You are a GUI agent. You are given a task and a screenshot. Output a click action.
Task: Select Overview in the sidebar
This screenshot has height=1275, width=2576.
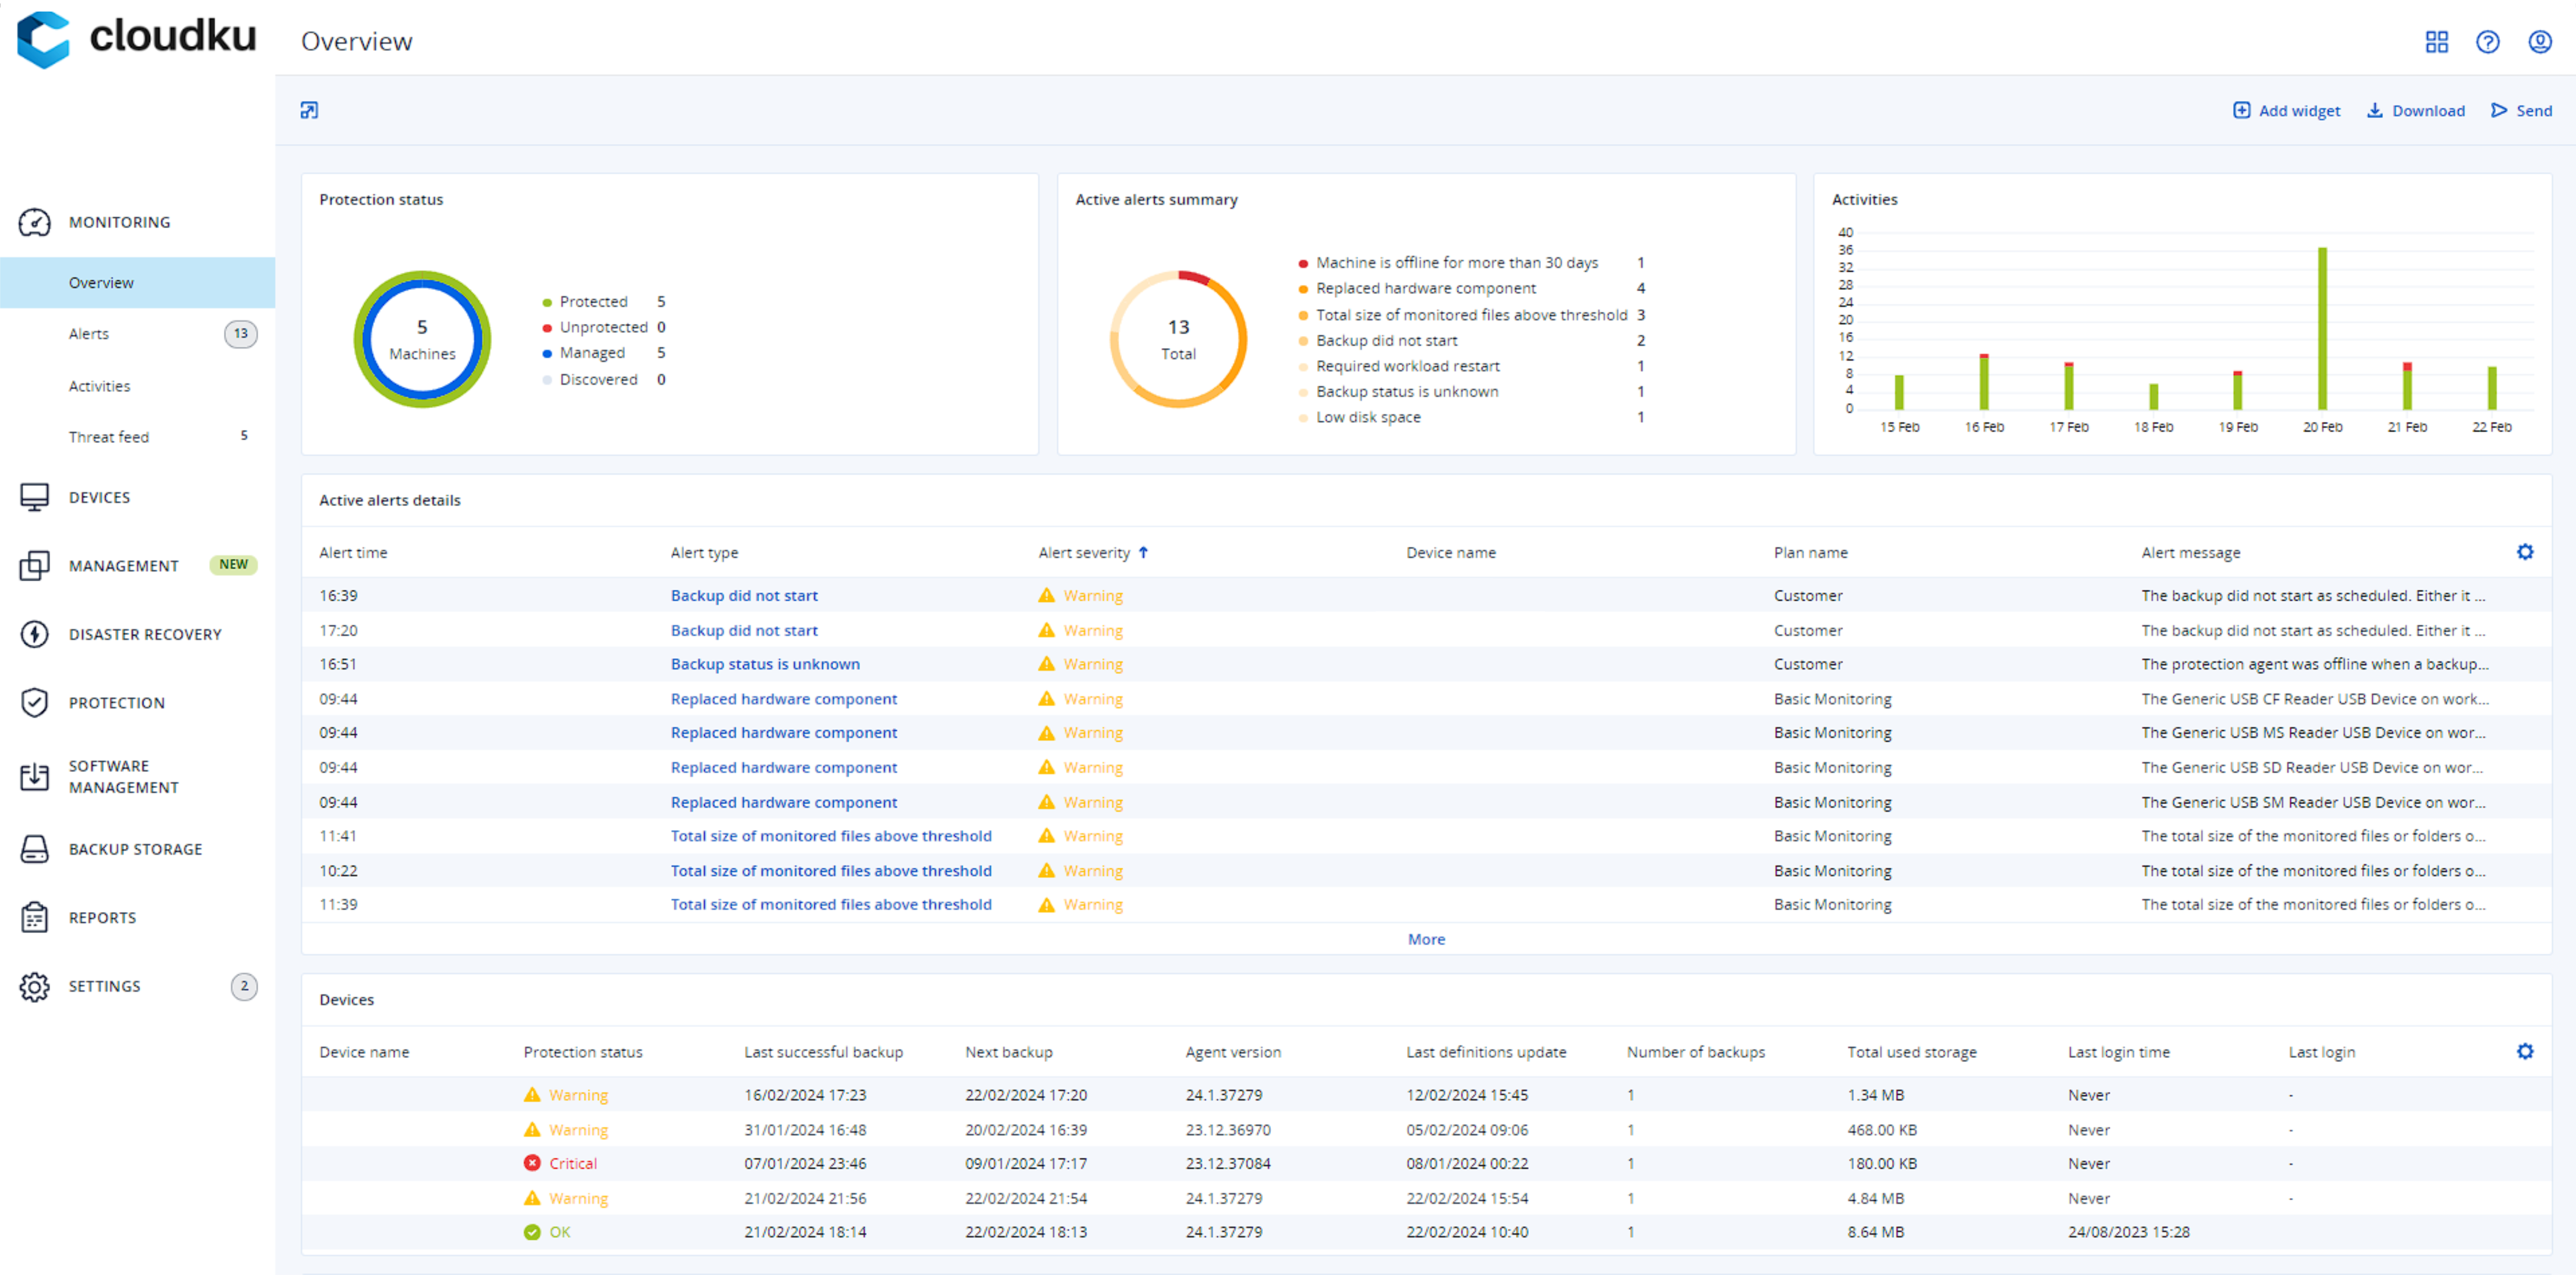coord(137,283)
